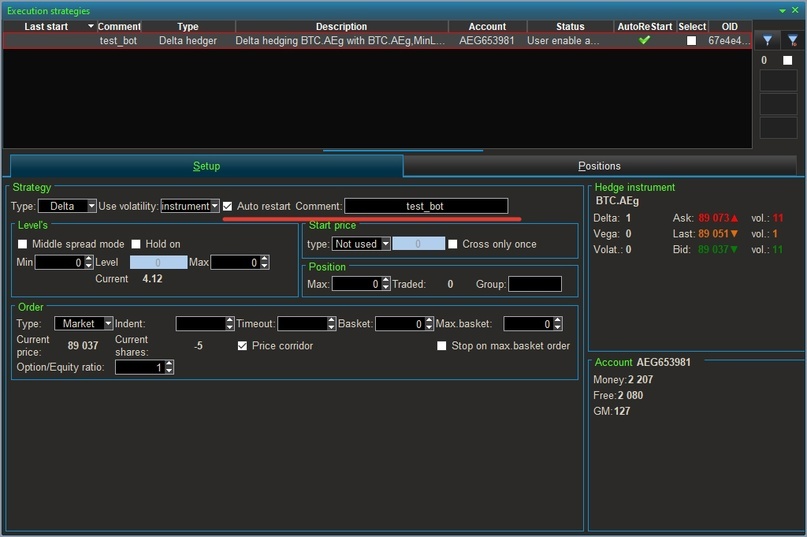The width and height of the screenshot is (807, 537).
Task: Click the OID column header
Action: (x=730, y=26)
